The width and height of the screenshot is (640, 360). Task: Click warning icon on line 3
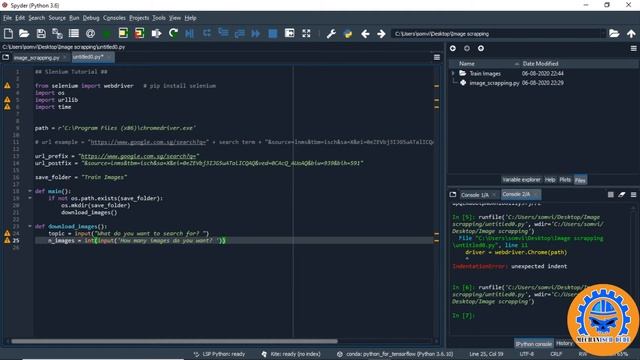click(7, 86)
